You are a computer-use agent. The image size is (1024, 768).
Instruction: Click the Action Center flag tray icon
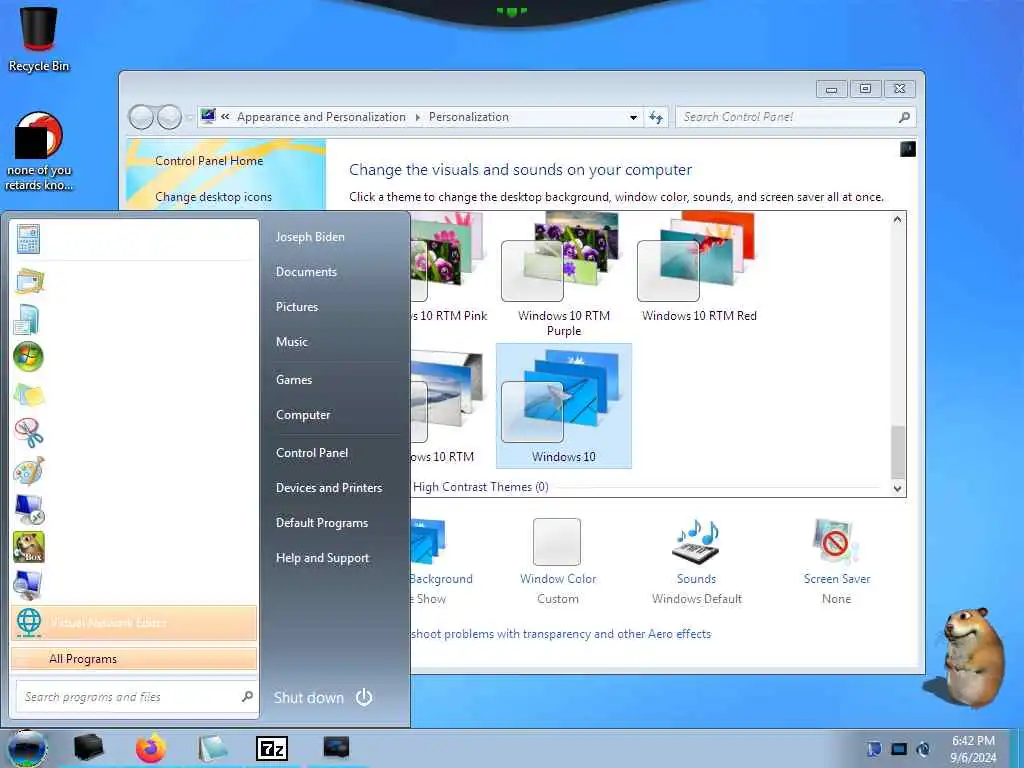click(874, 749)
